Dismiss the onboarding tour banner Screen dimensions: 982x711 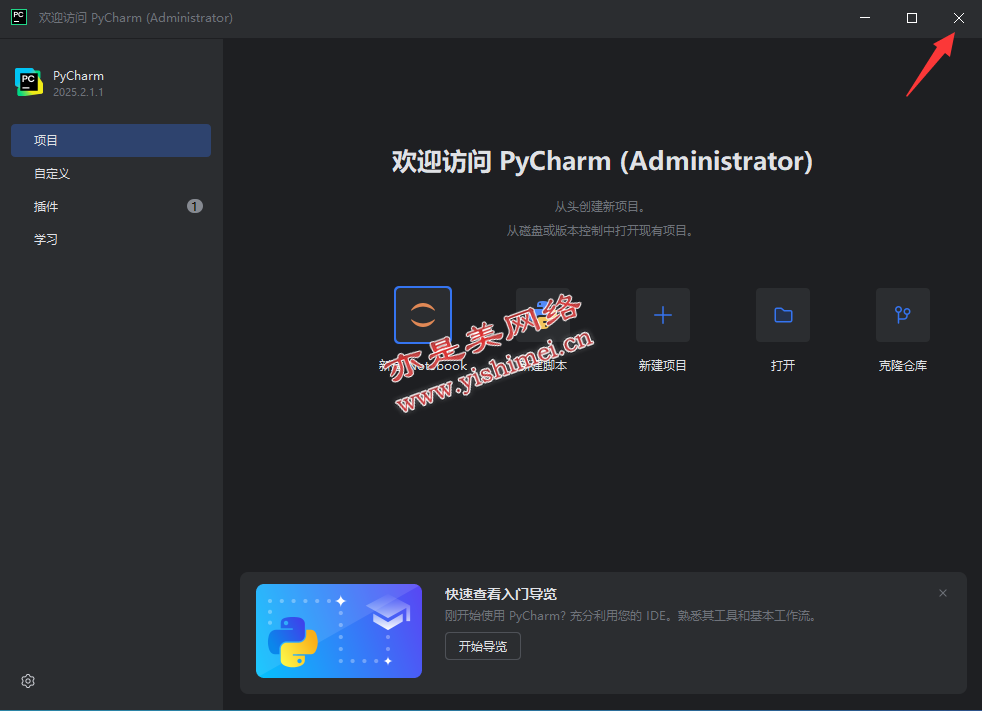pyautogui.click(x=943, y=593)
